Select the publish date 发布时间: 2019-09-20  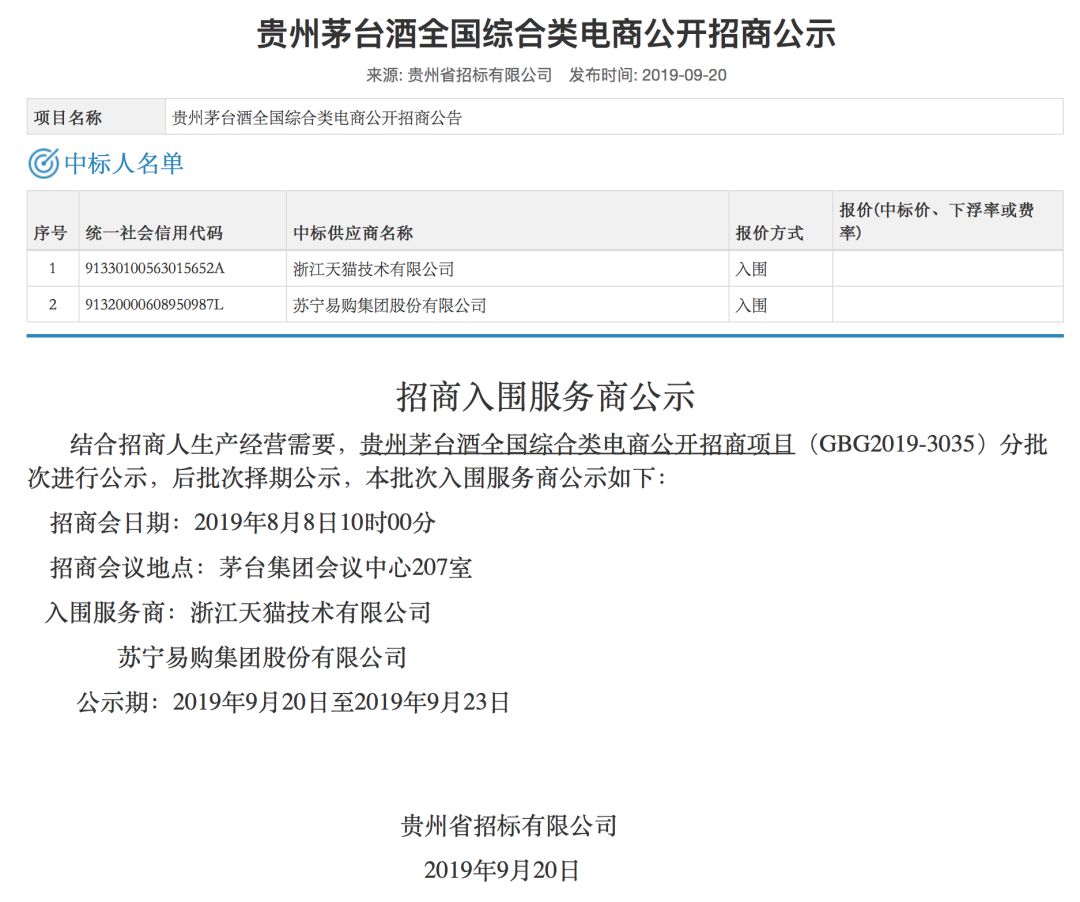[647, 75]
